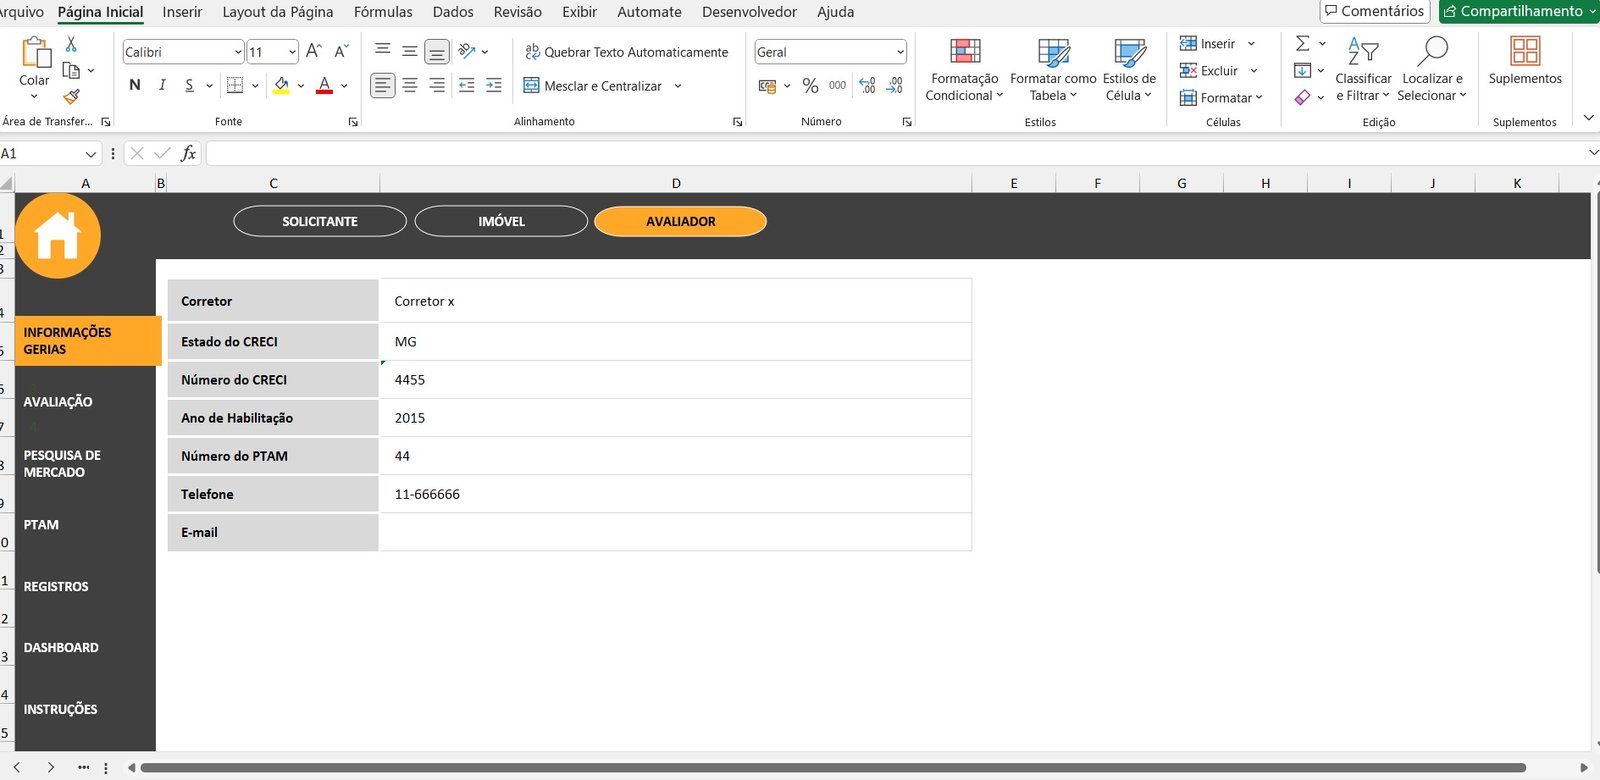Apply percent style format
Image resolution: width=1600 pixels, height=780 pixels.
[x=810, y=86]
